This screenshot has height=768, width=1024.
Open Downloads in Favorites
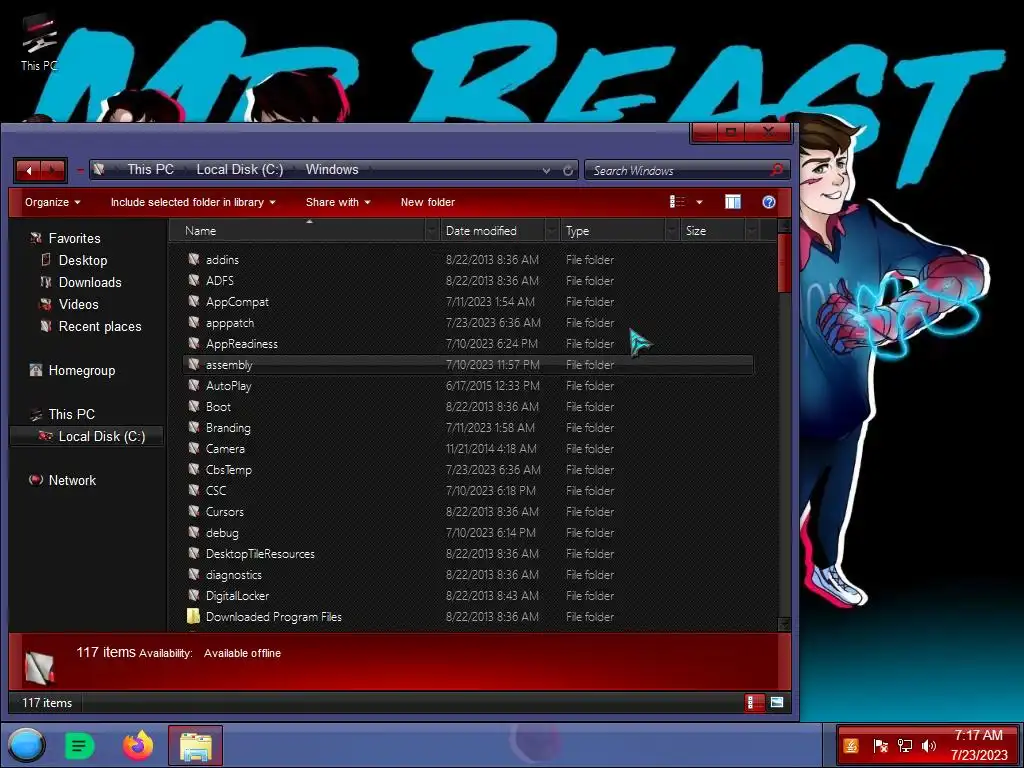tap(90, 282)
